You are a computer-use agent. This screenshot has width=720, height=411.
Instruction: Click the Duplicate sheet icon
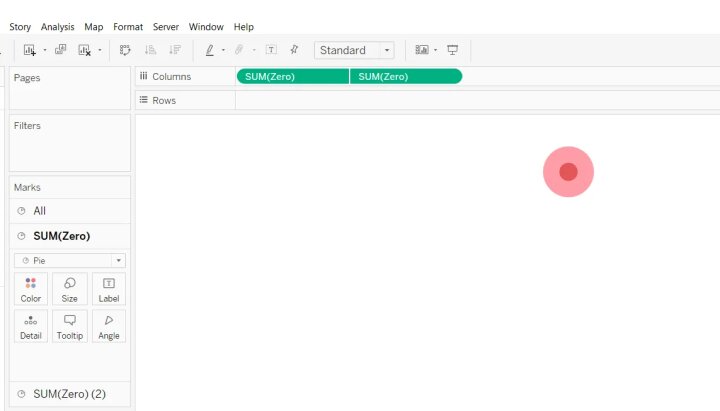(61, 50)
